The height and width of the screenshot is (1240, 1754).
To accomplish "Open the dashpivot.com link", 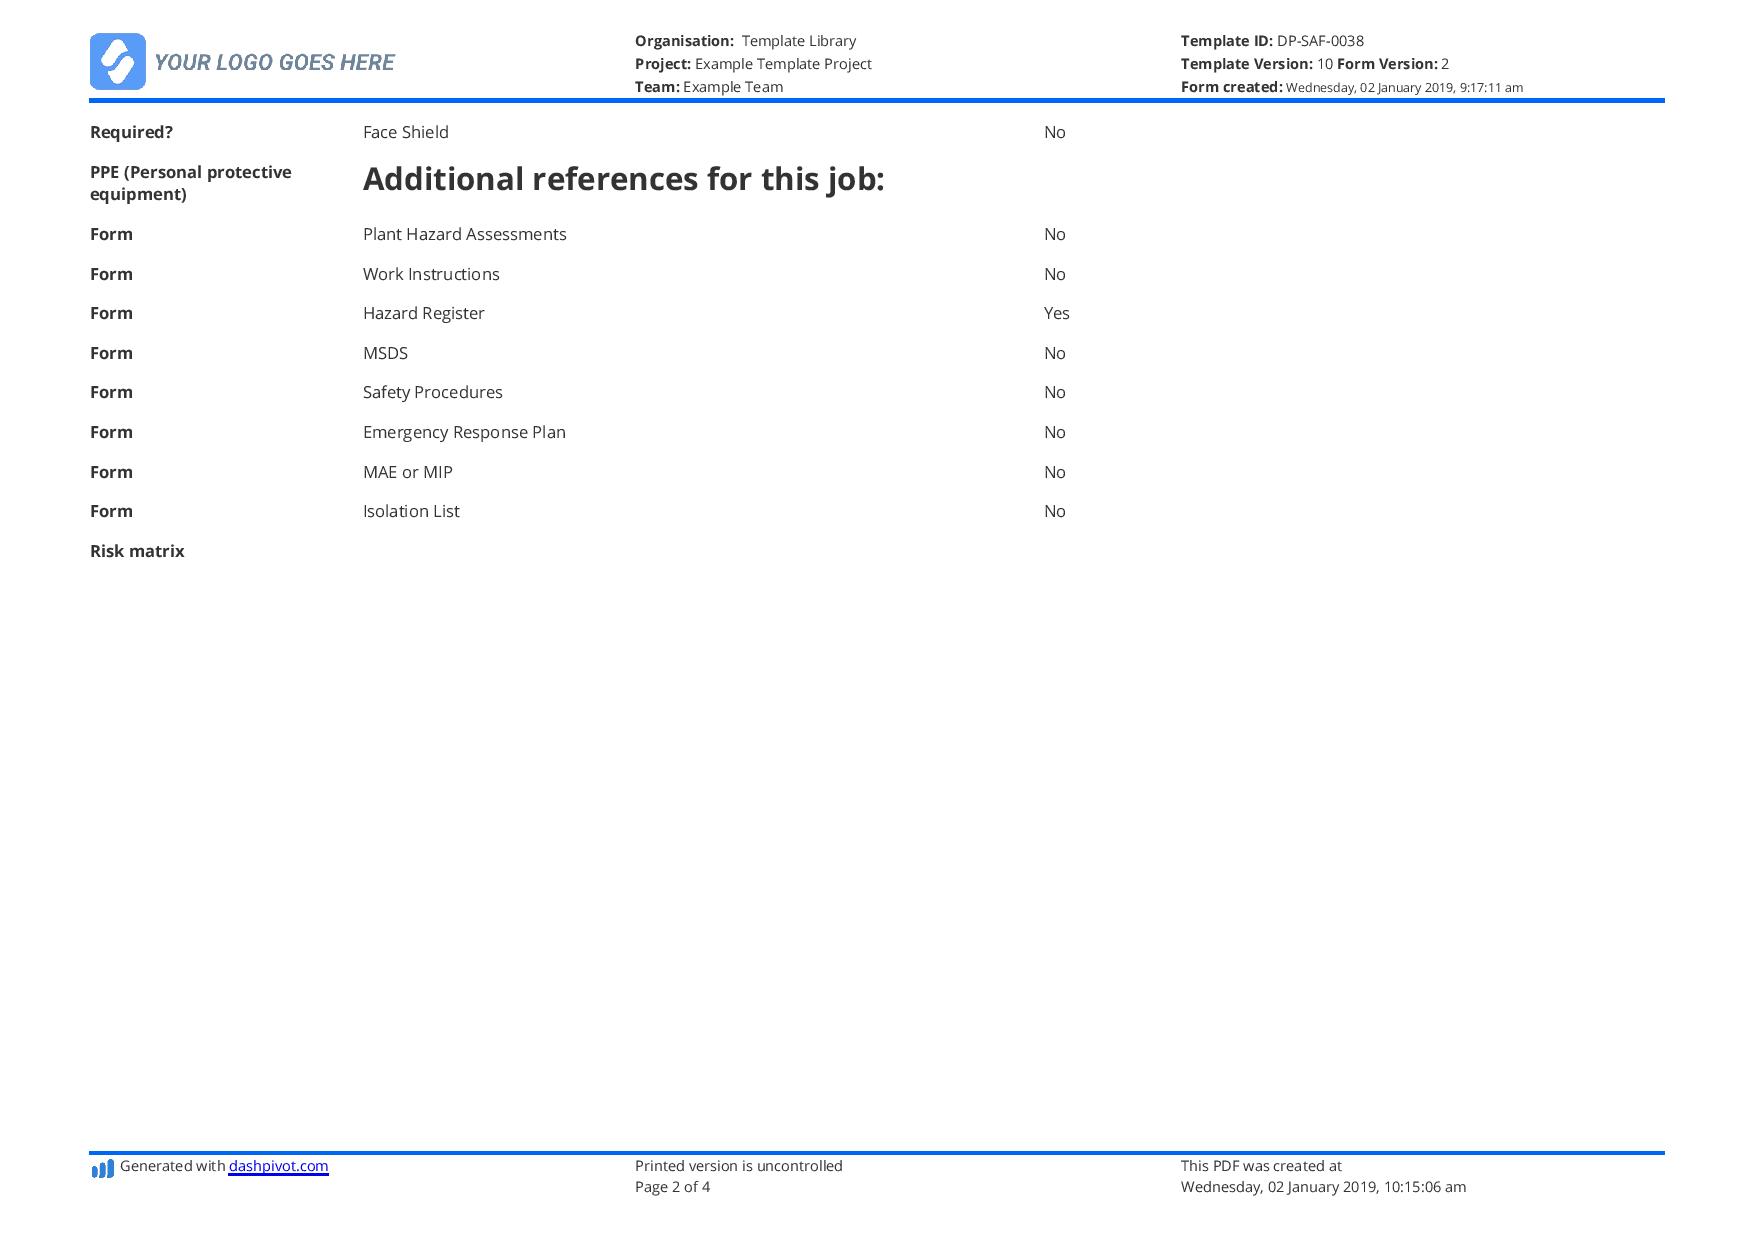I will pyautogui.click(x=278, y=1166).
